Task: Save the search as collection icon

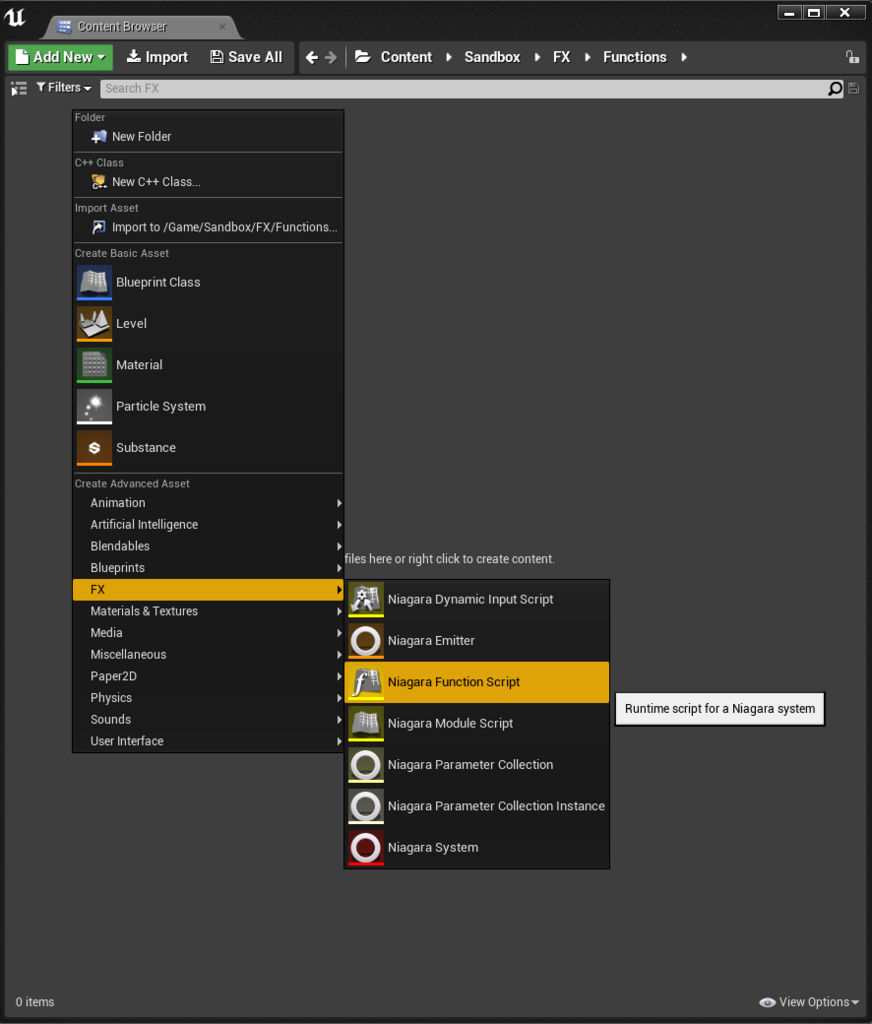Action: coord(854,88)
